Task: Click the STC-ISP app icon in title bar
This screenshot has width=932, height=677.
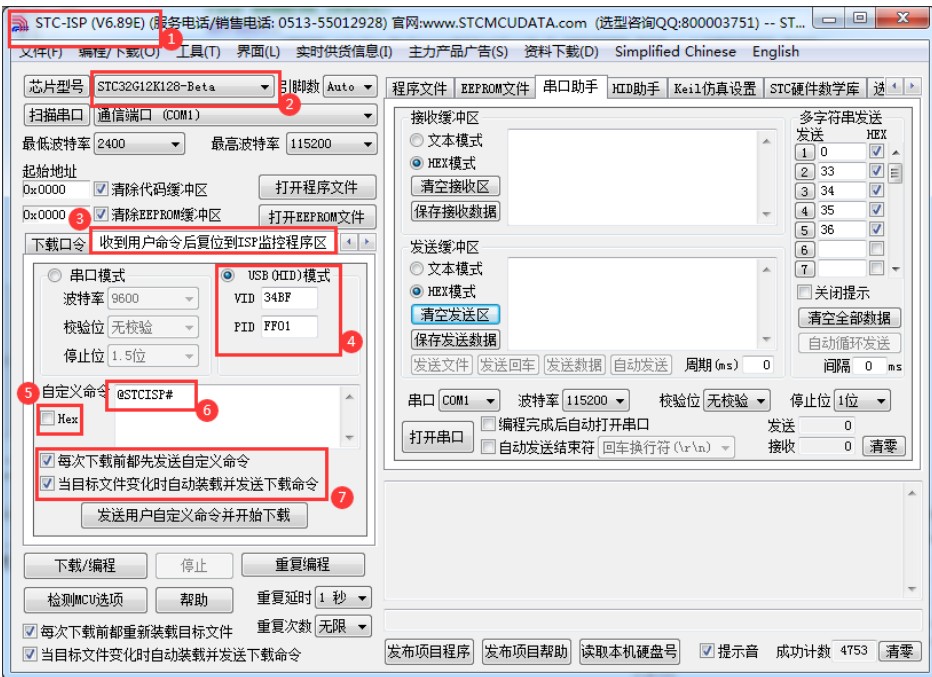Action: pos(20,23)
